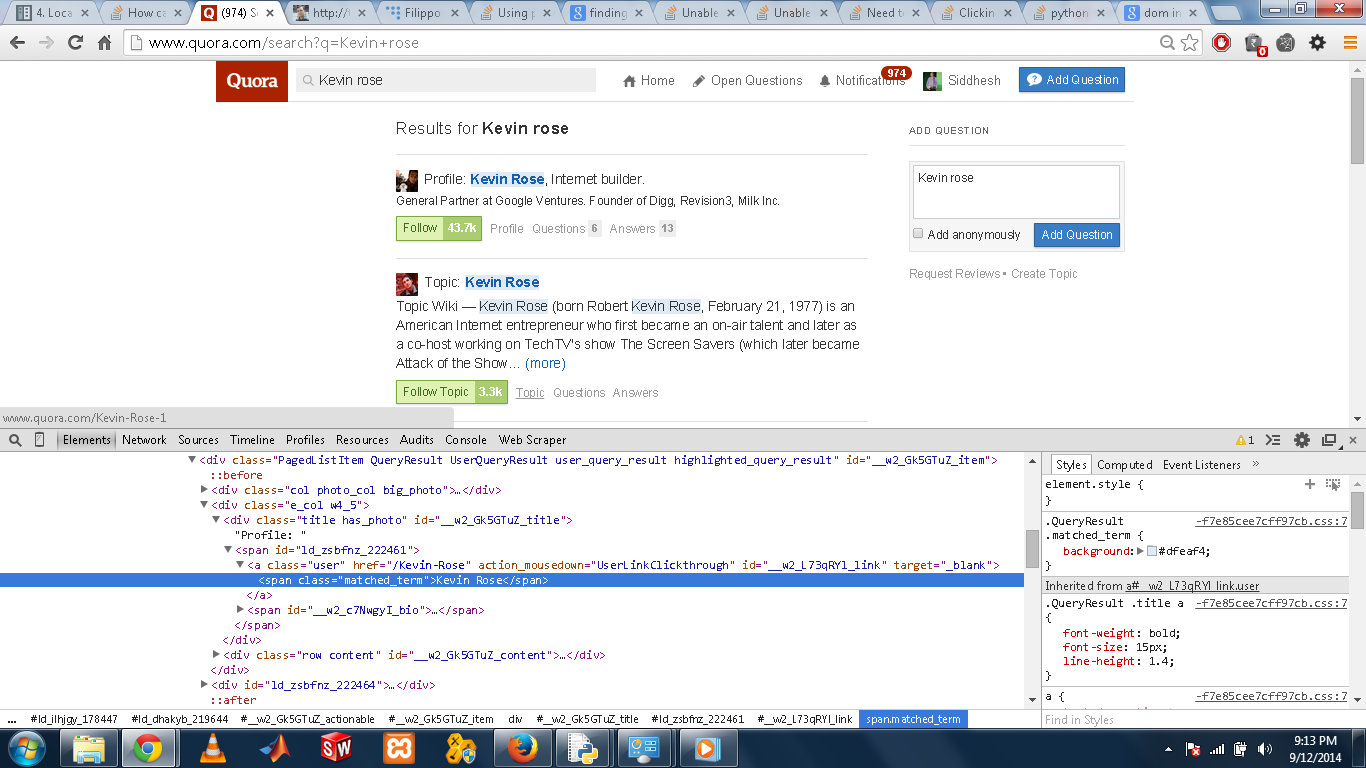Screen dimensions: 1366x768
Task: Click Follow Topic button
Action: tap(452, 392)
